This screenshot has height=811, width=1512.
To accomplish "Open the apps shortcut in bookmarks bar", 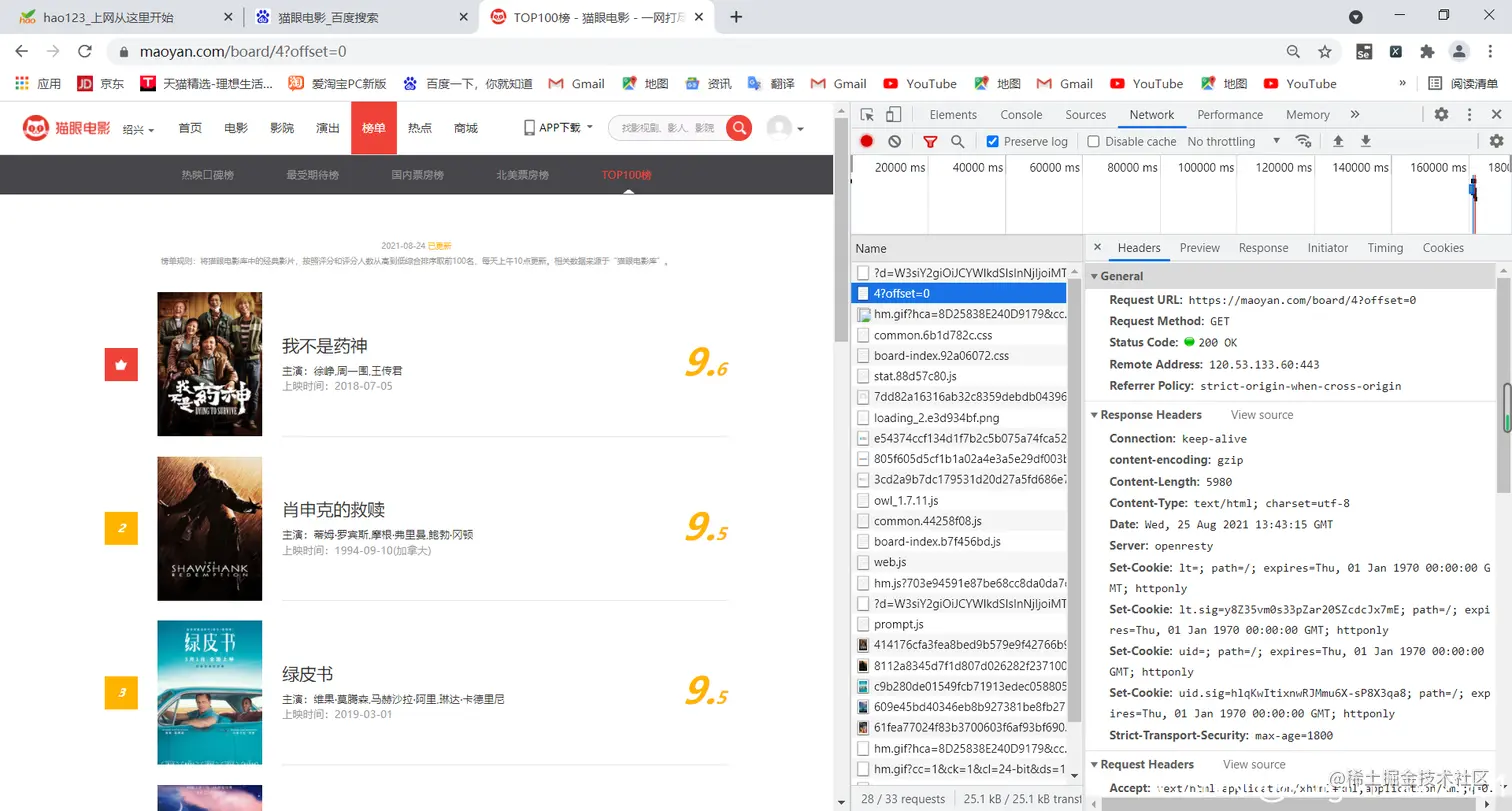I will coord(38,84).
